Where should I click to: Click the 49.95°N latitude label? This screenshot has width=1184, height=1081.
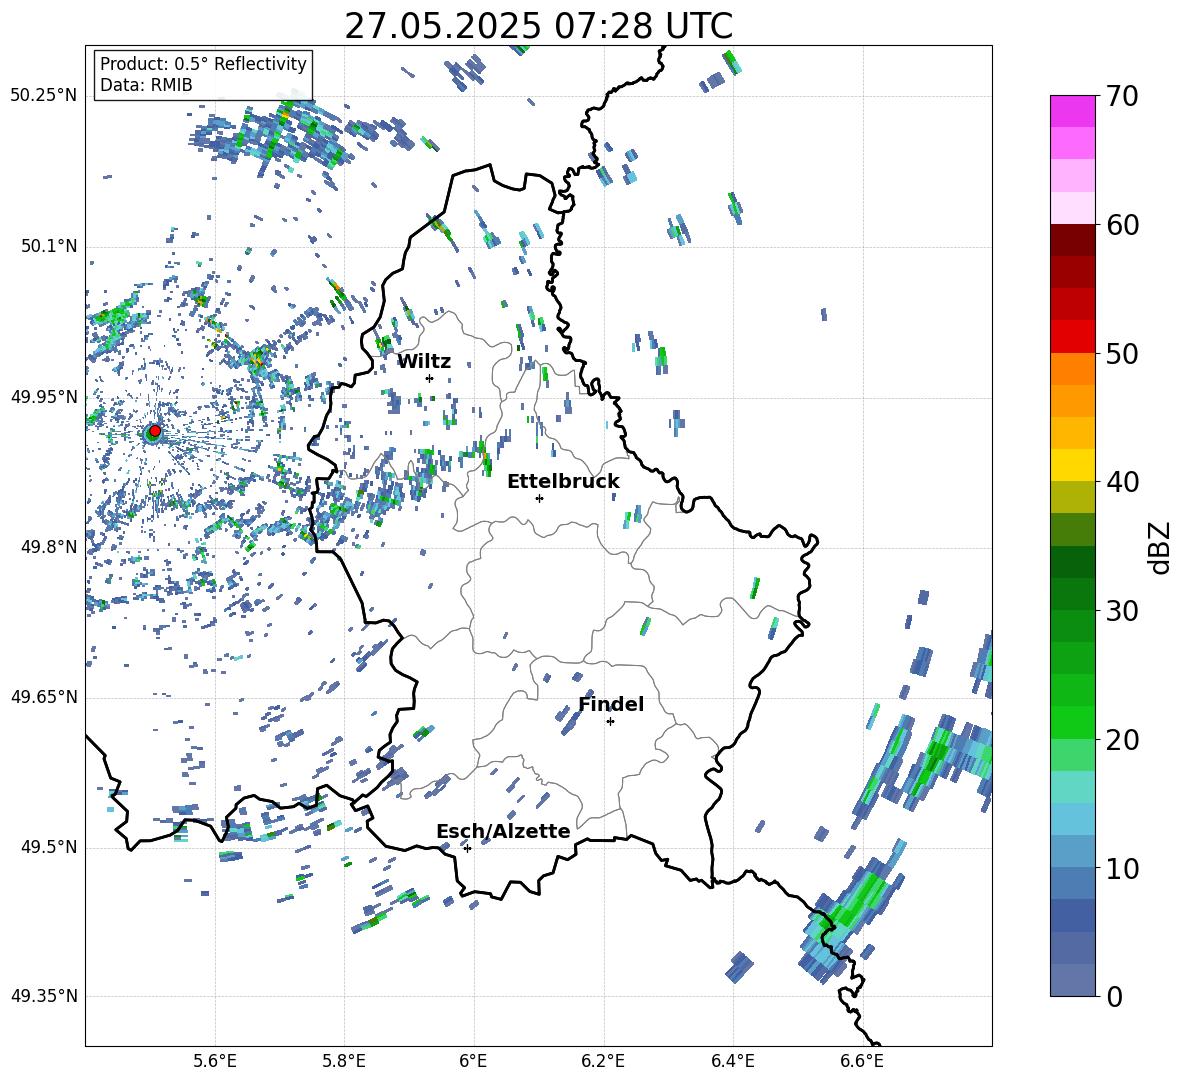point(44,397)
